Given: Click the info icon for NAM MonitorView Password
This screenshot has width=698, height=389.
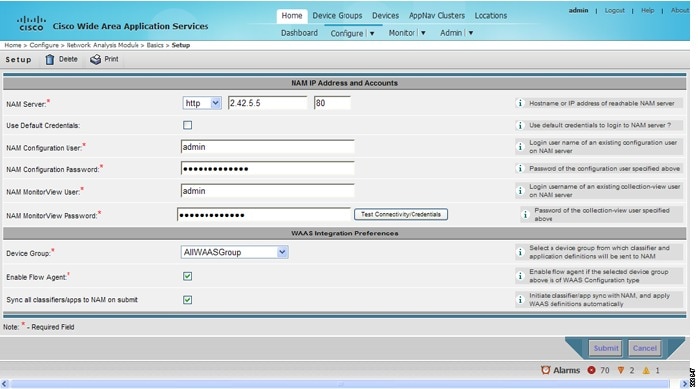Looking at the screenshot, I should (525, 215).
